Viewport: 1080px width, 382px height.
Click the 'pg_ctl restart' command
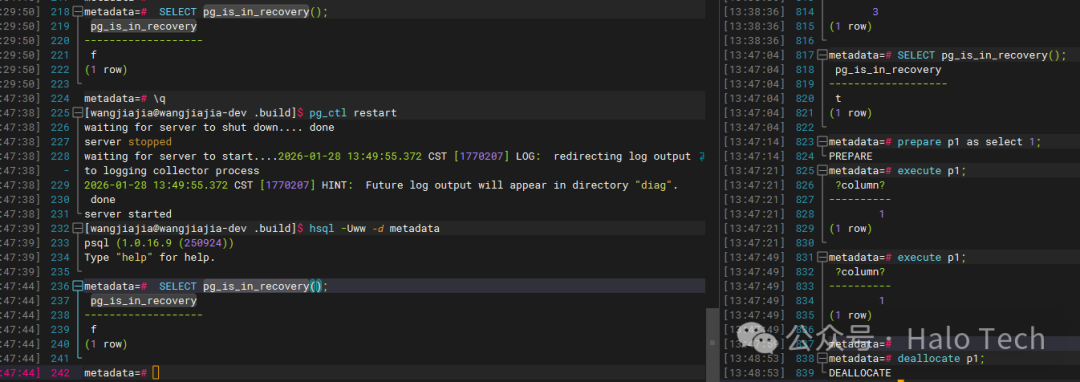[353, 113]
